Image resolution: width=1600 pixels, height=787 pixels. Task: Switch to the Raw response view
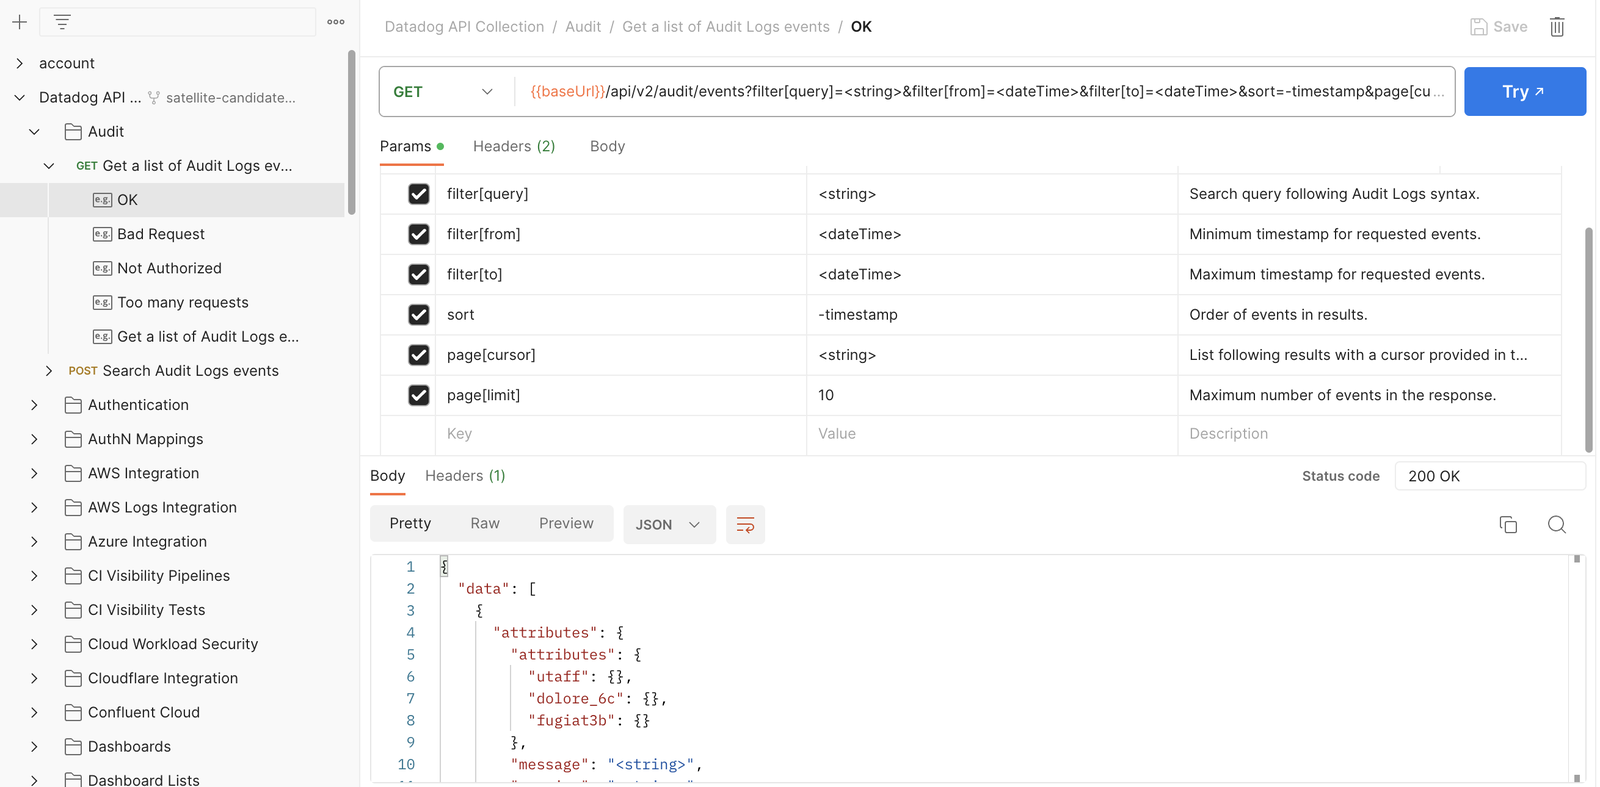click(x=485, y=523)
